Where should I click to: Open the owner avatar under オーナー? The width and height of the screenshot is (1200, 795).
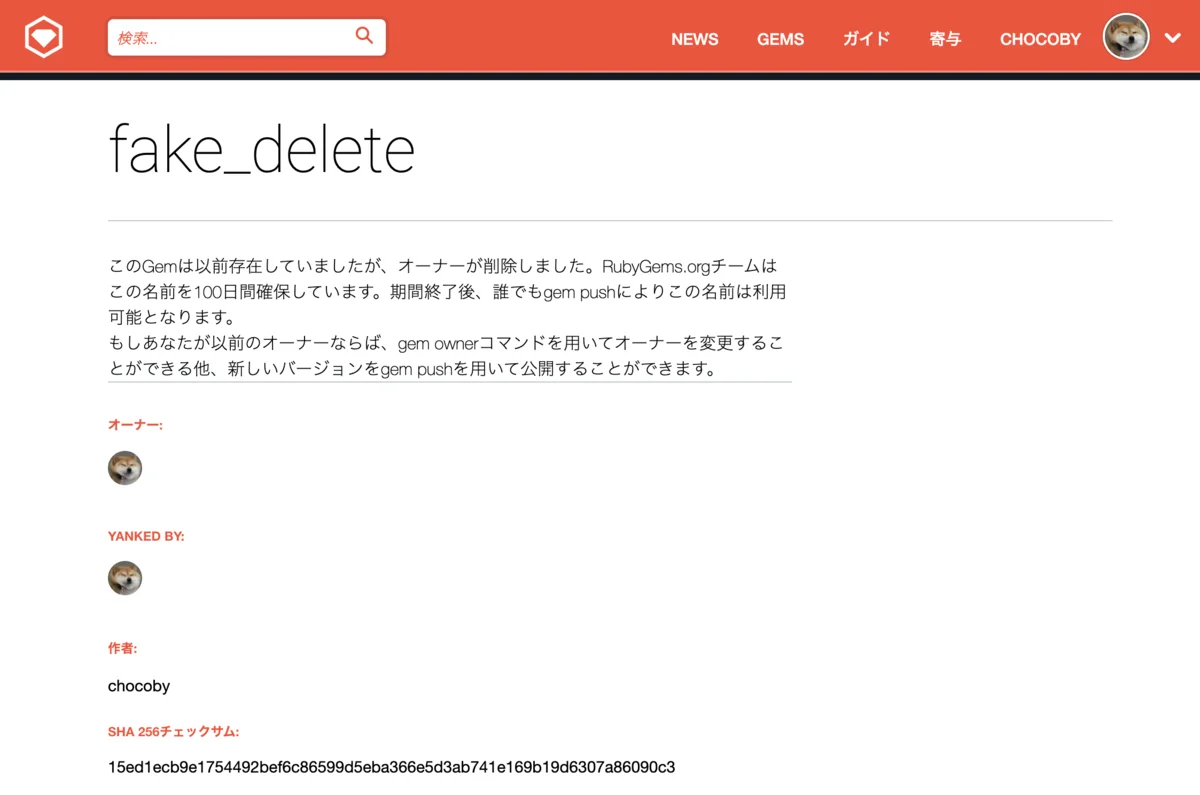125,468
